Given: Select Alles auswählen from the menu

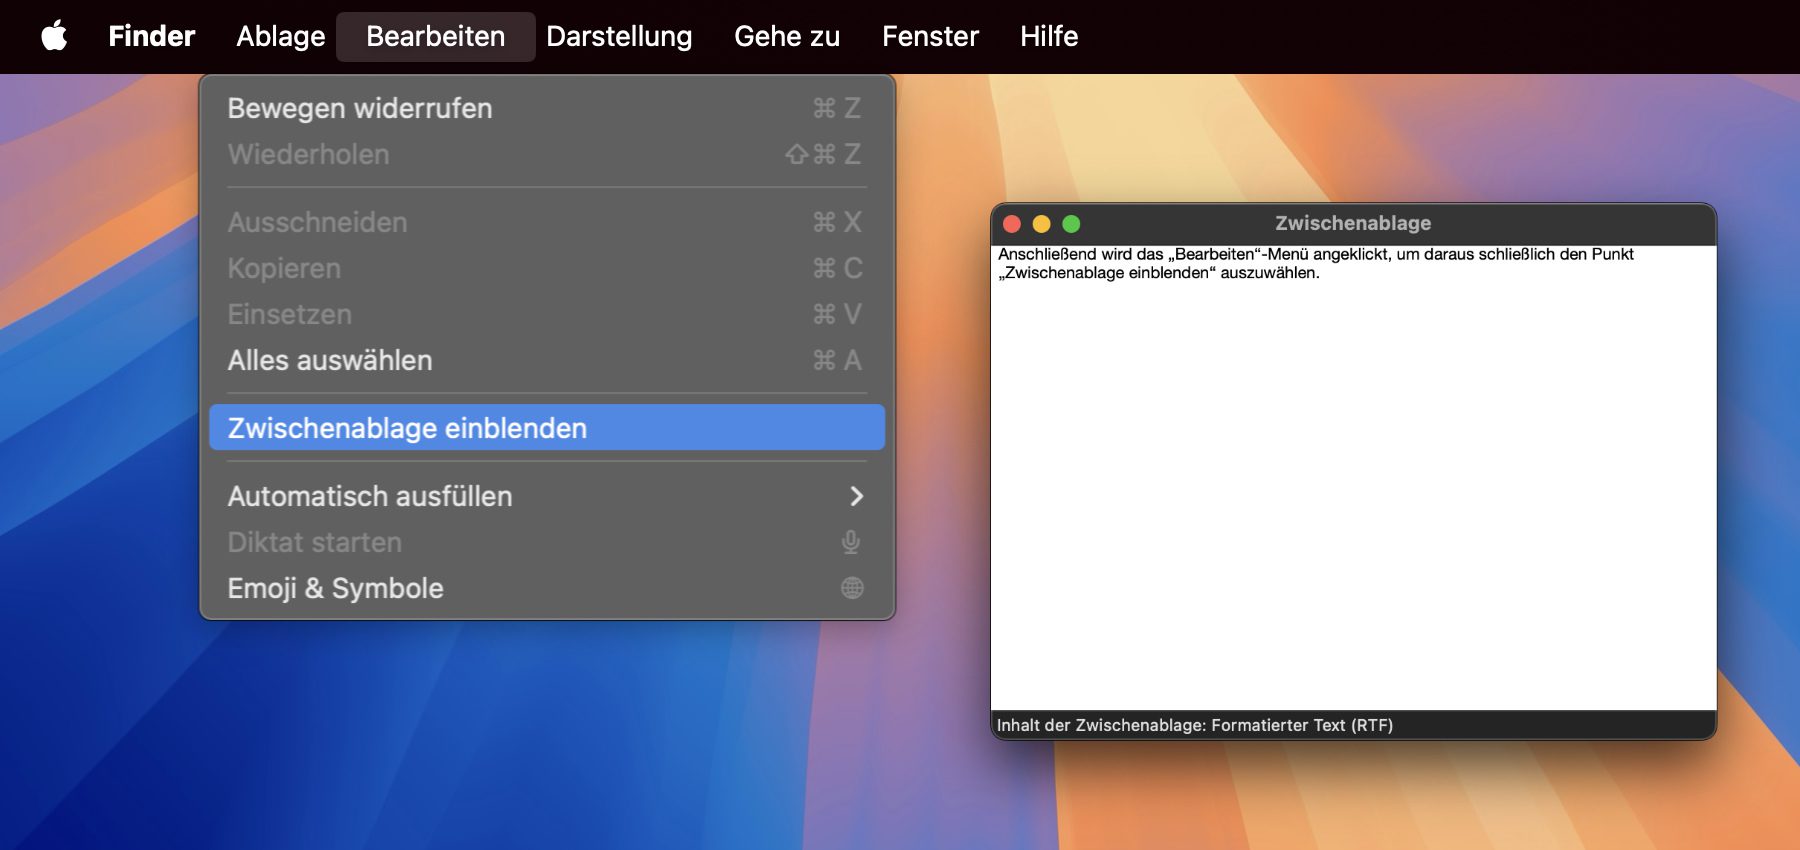Looking at the screenshot, I should [330, 360].
